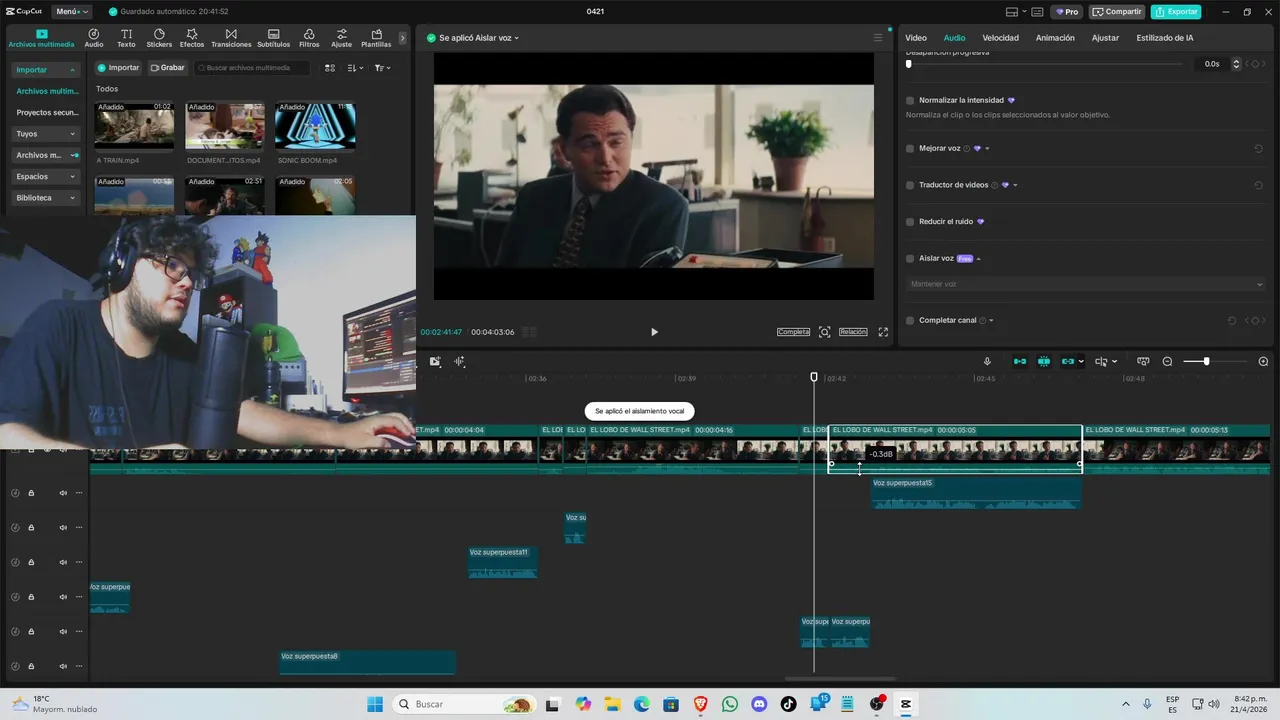Open the media filter dropdown

[382, 68]
